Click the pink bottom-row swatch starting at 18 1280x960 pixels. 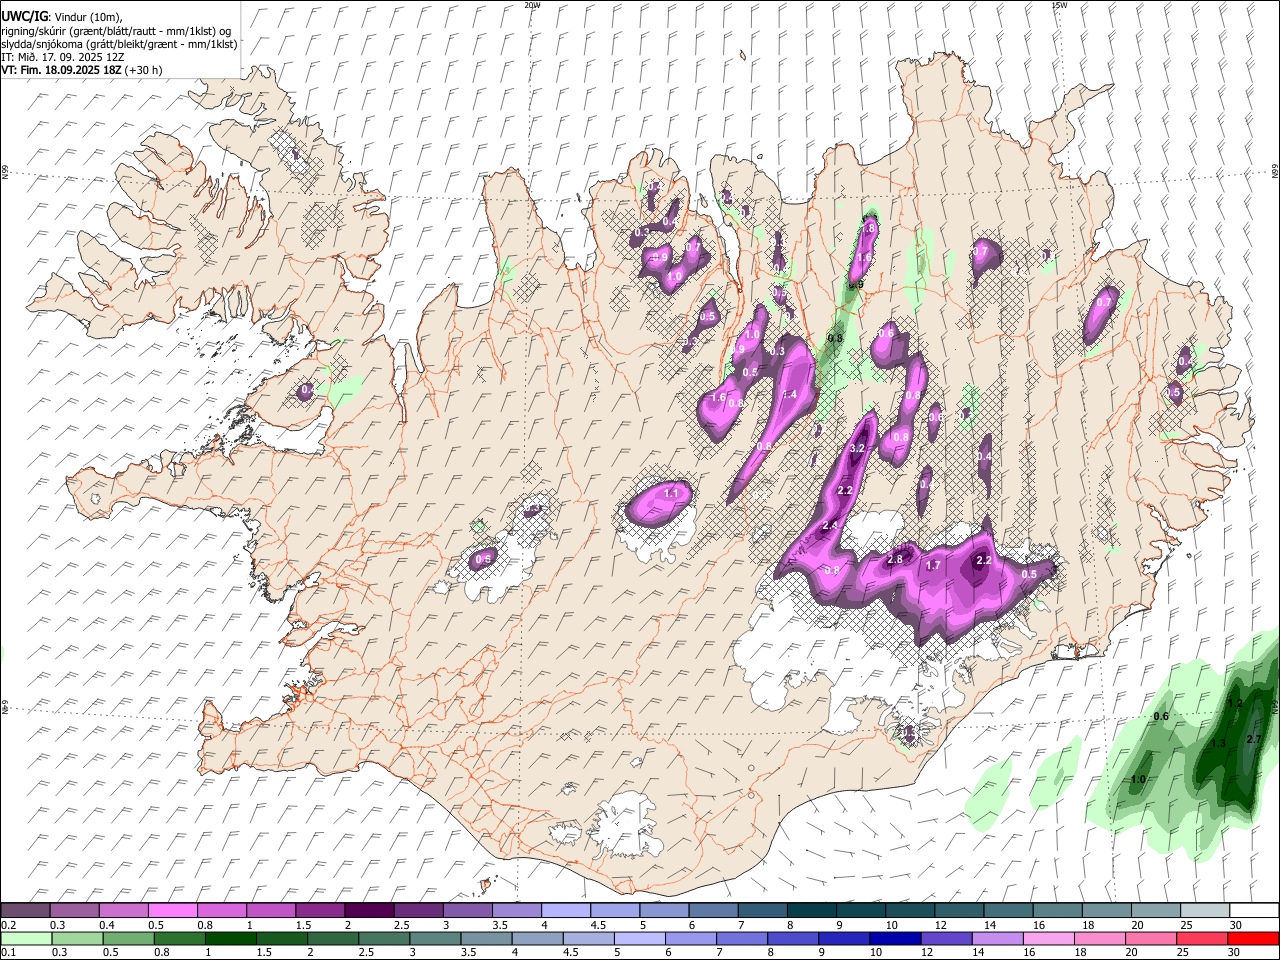point(1099,938)
